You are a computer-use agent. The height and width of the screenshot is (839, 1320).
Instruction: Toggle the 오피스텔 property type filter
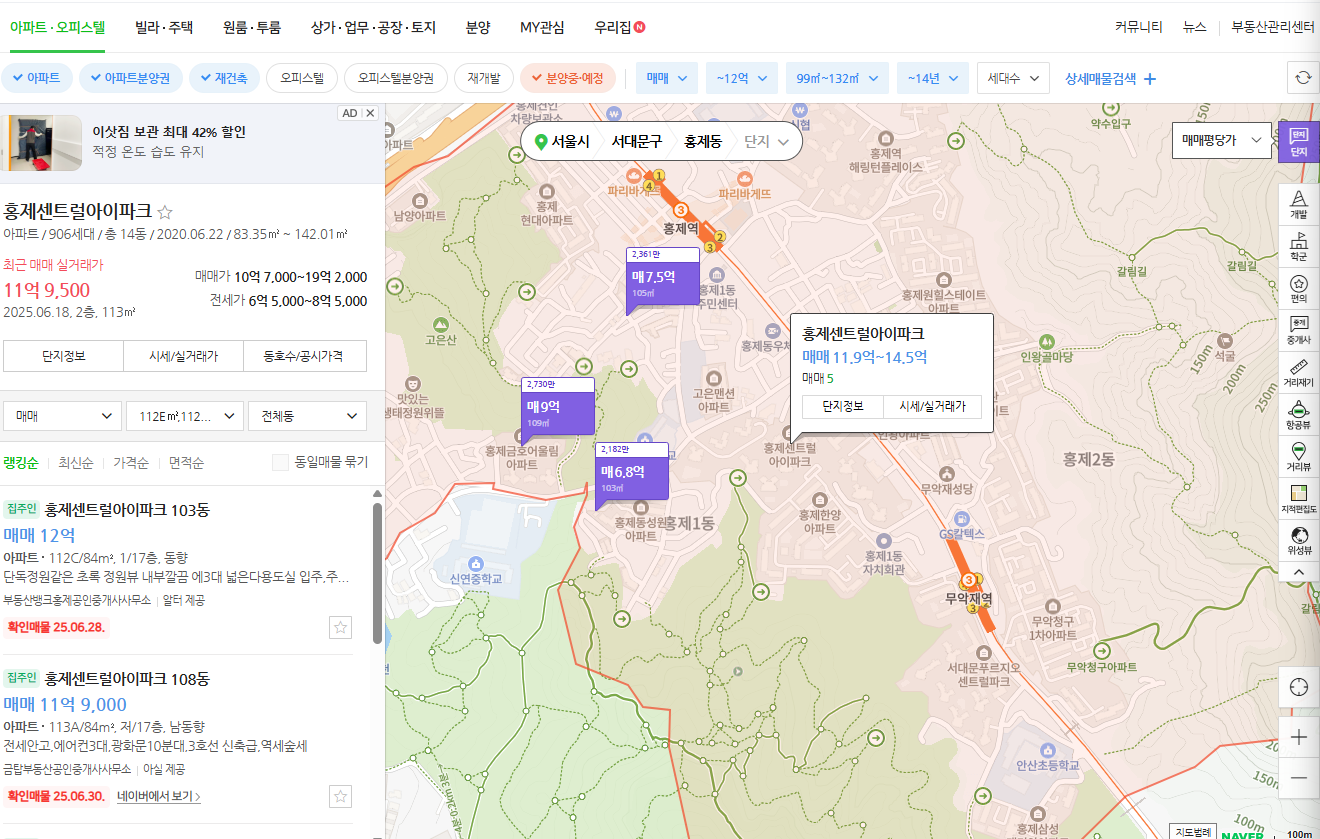301,78
